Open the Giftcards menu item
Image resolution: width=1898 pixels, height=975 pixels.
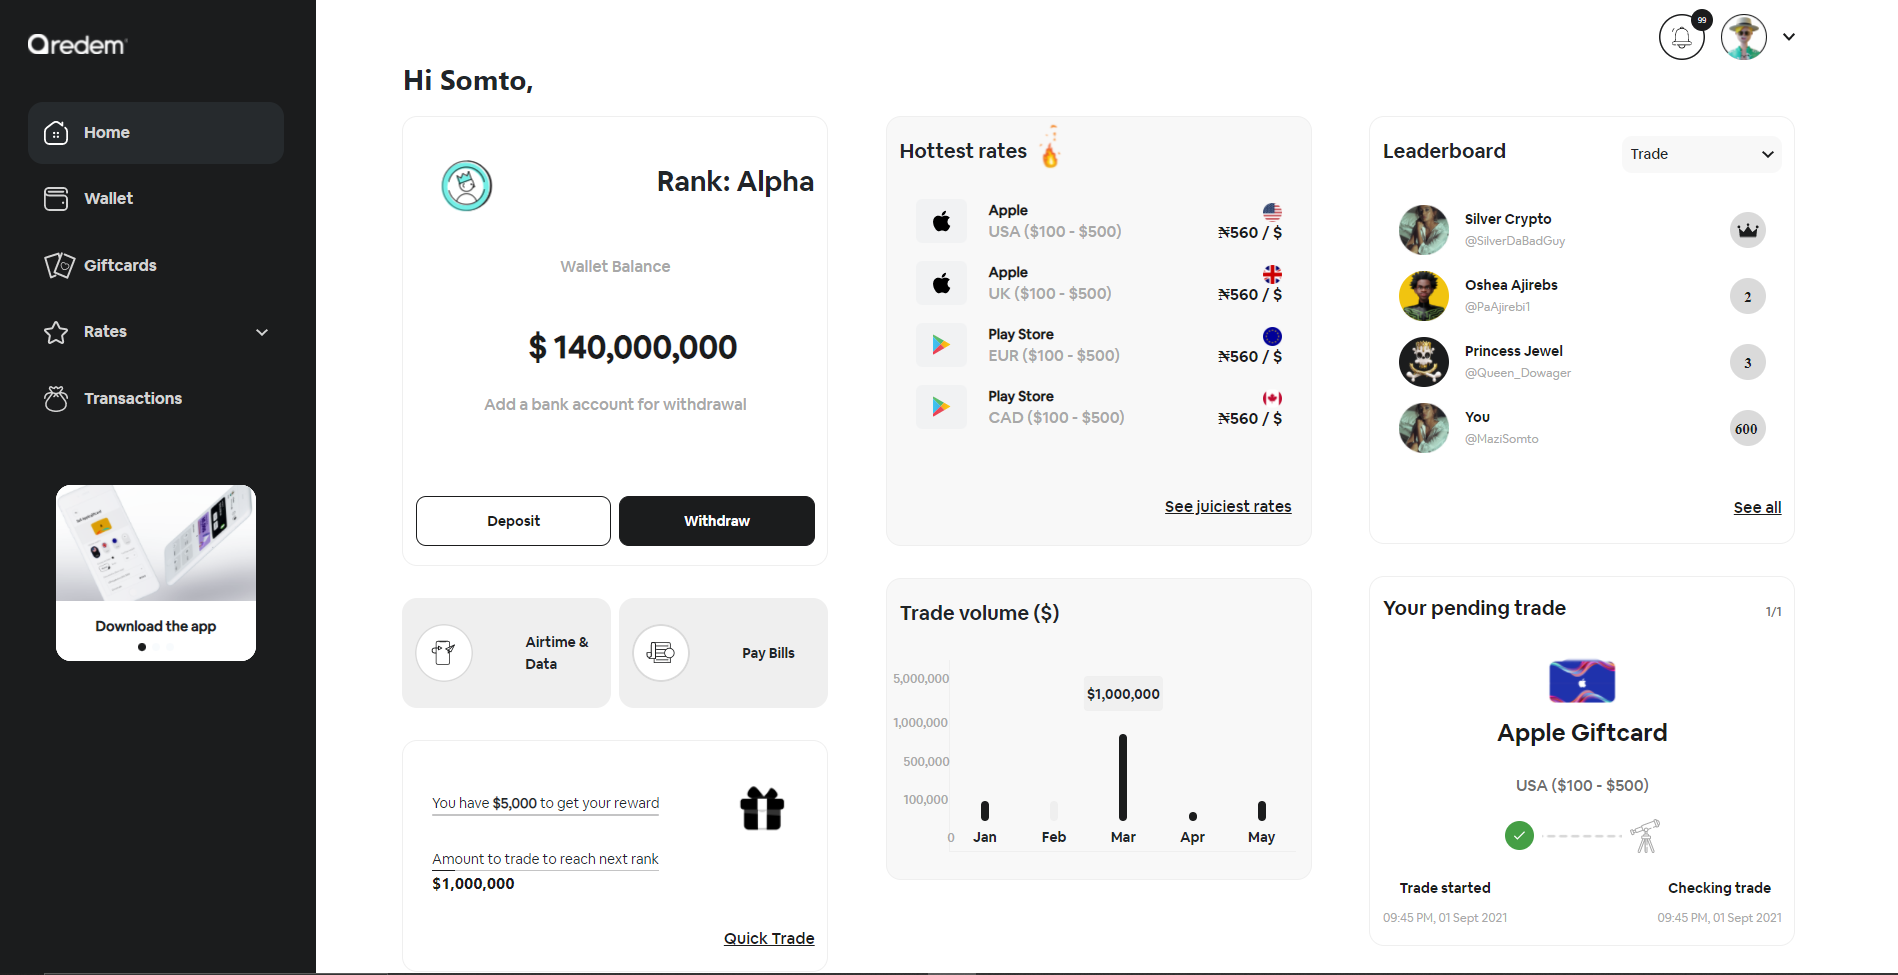coord(156,265)
